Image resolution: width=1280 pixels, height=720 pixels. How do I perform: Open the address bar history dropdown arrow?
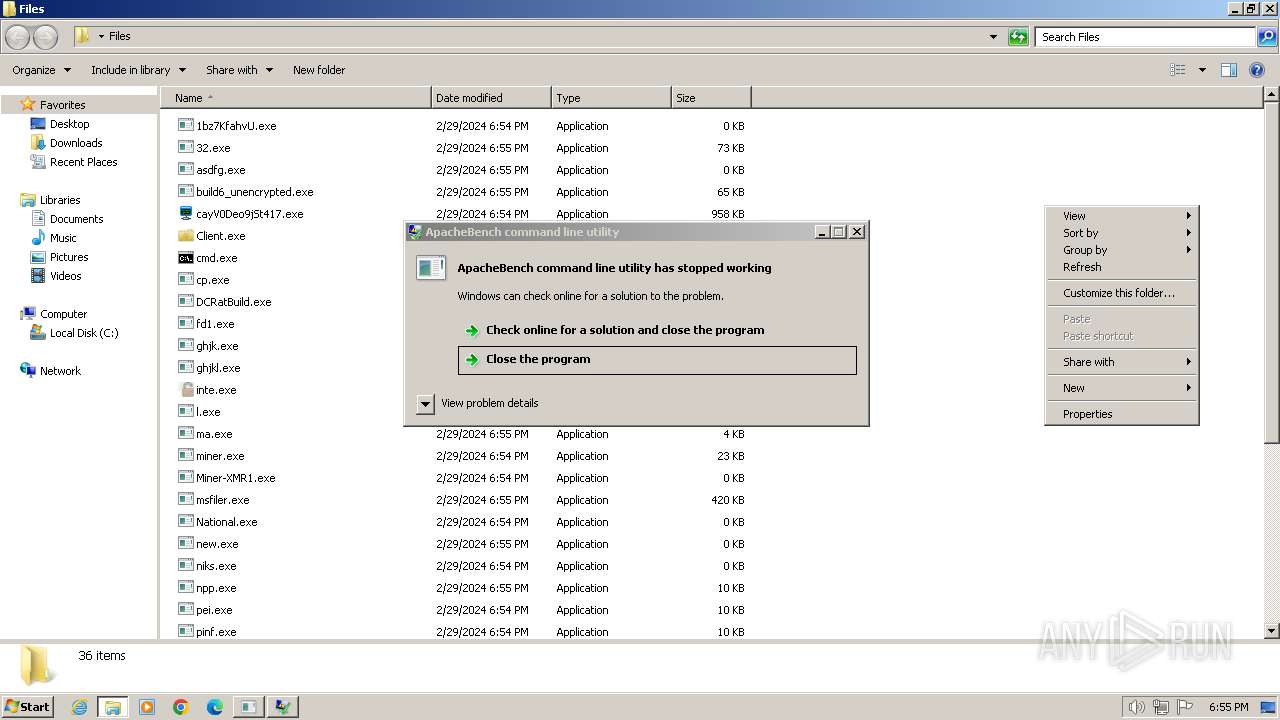(x=993, y=37)
